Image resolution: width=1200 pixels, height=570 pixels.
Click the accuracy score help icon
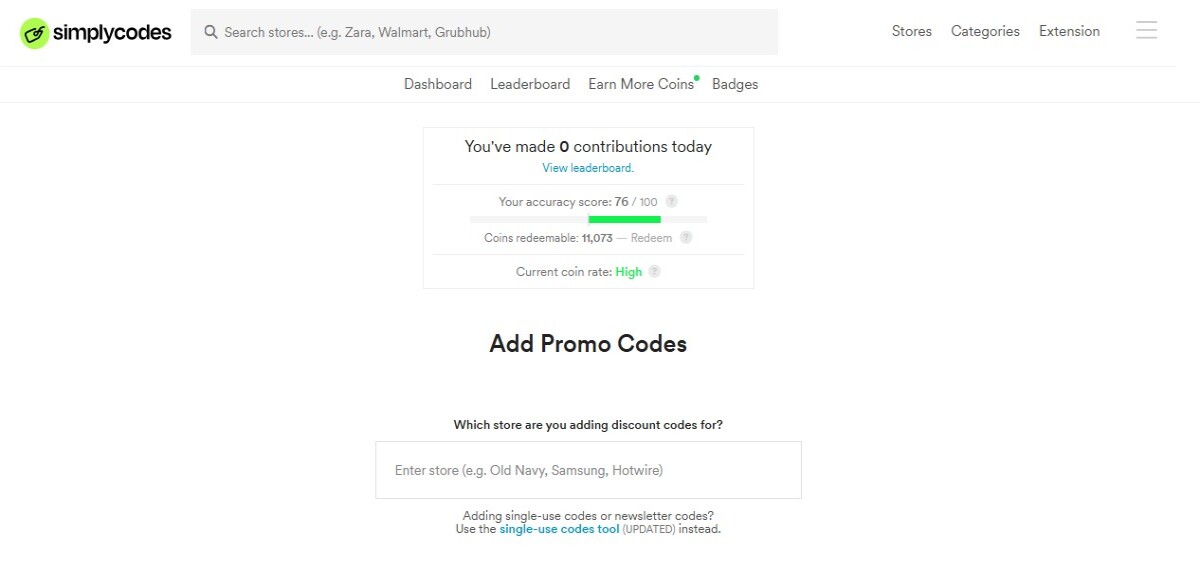point(672,202)
